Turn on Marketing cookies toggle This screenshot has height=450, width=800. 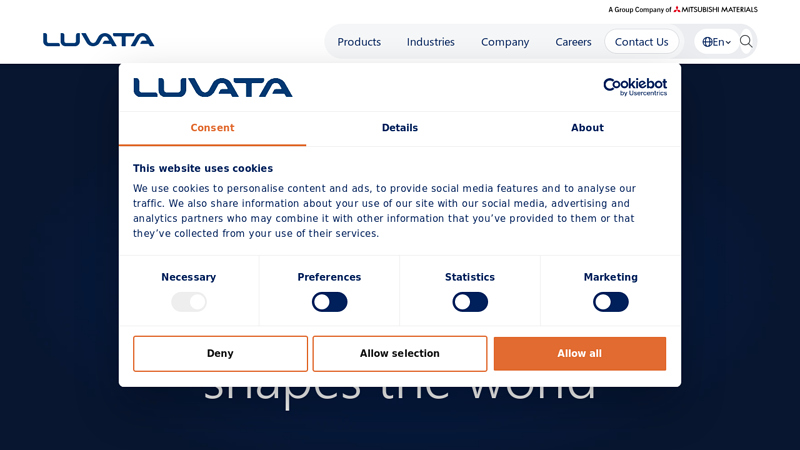[x=610, y=302]
